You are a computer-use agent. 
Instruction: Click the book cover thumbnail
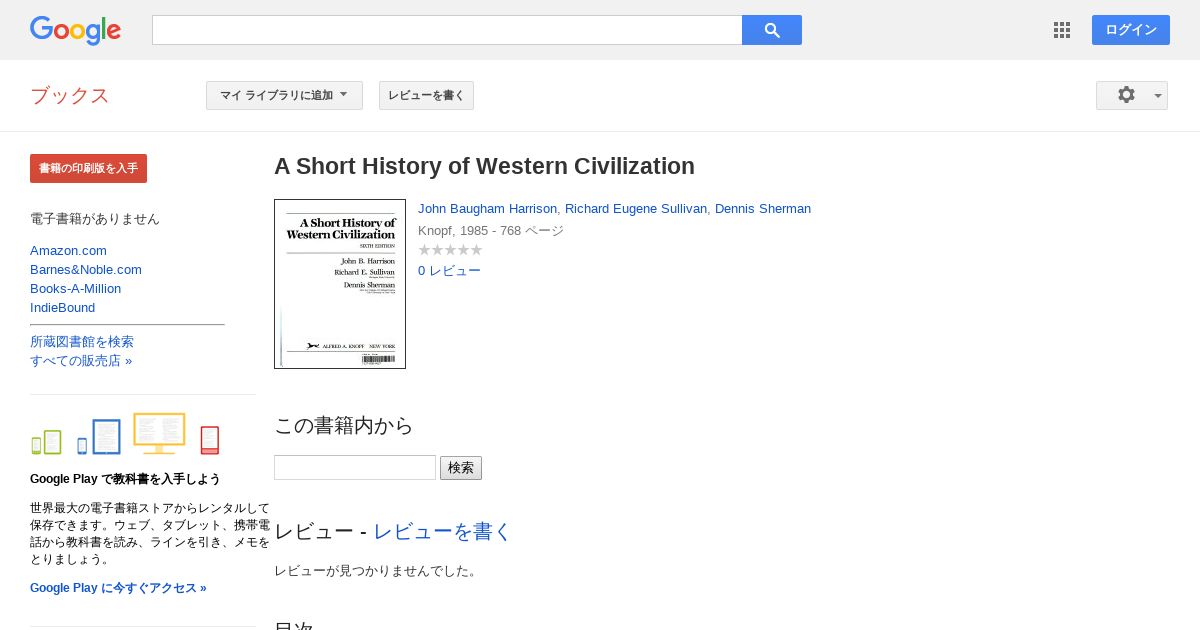[x=340, y=284]
